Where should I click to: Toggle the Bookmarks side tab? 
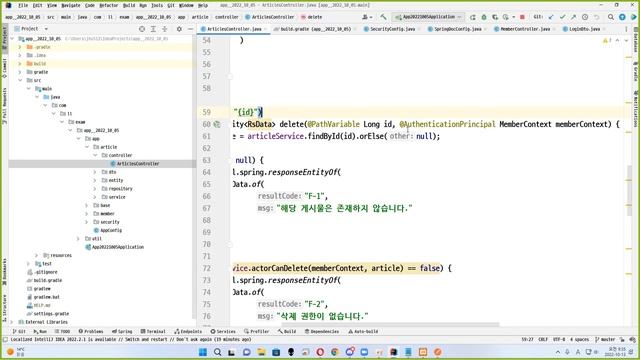pos(4,272)
